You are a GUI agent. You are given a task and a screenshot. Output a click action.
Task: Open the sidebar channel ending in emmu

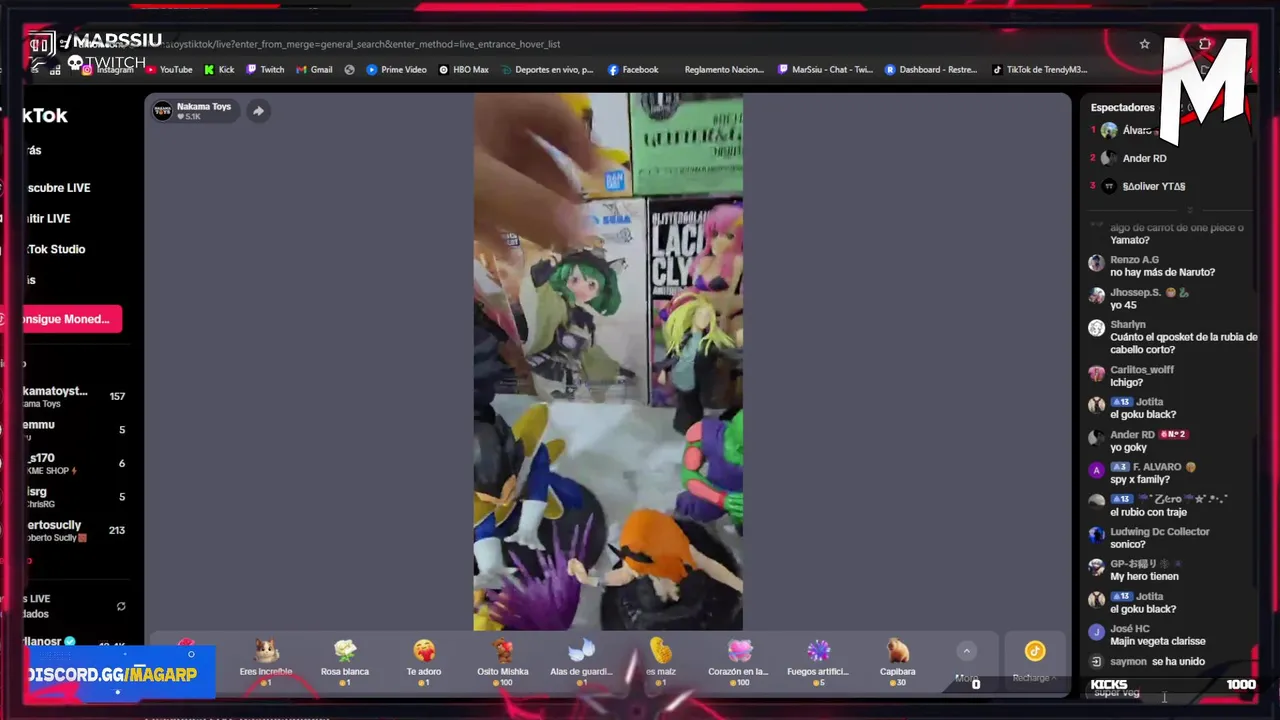pyautogui.click(x=76, y=430)
